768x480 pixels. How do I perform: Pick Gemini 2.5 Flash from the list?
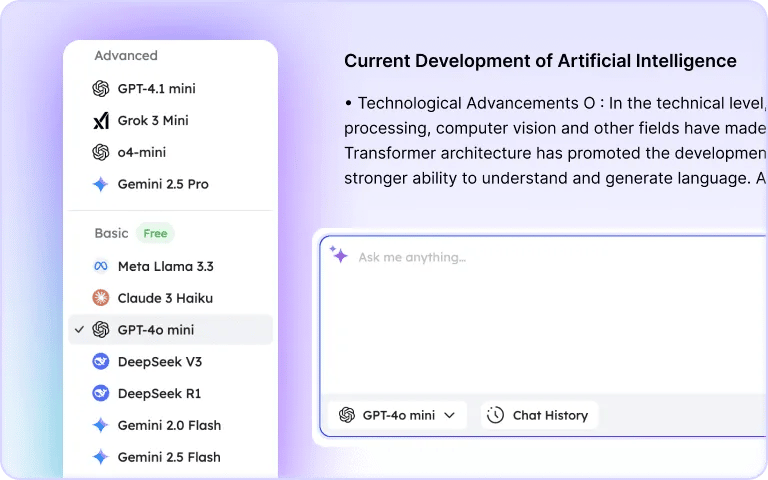(x=169, y=458)
